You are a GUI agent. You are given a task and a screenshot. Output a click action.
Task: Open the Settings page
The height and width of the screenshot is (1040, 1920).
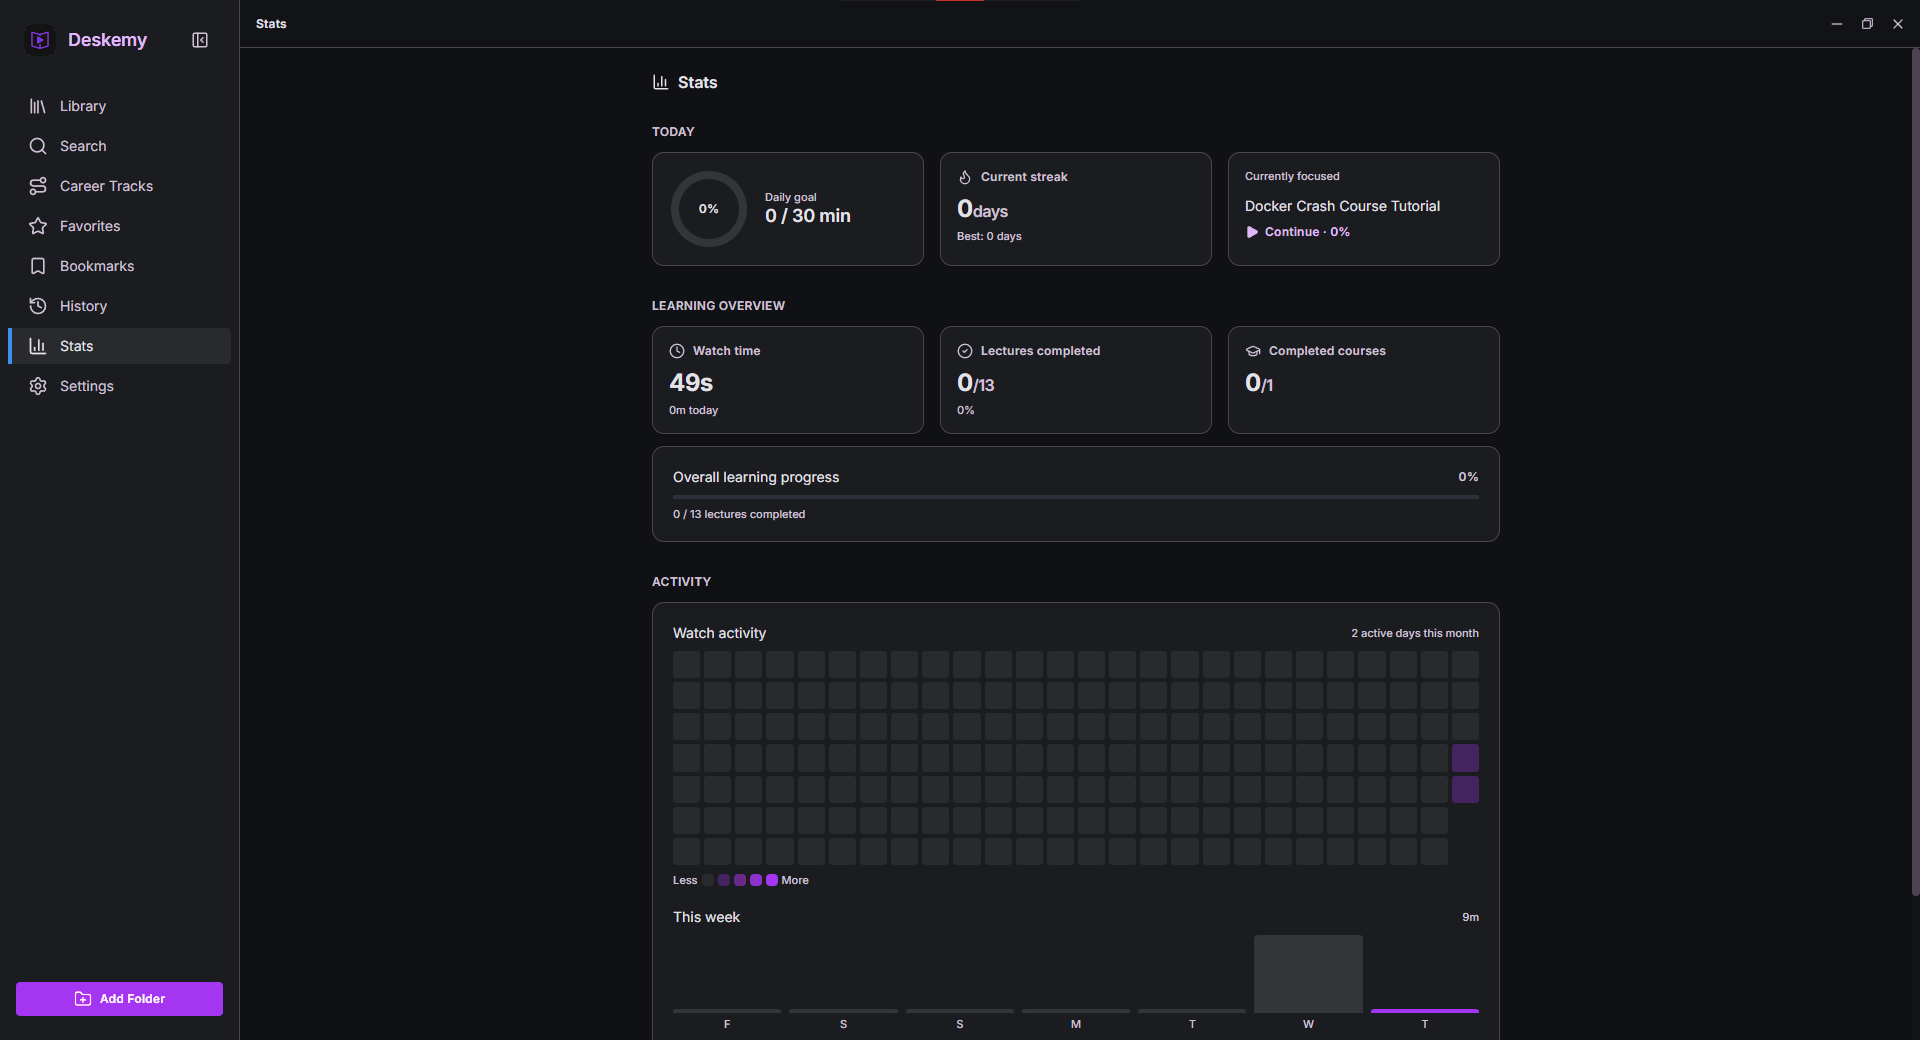[x=120, y=386]
